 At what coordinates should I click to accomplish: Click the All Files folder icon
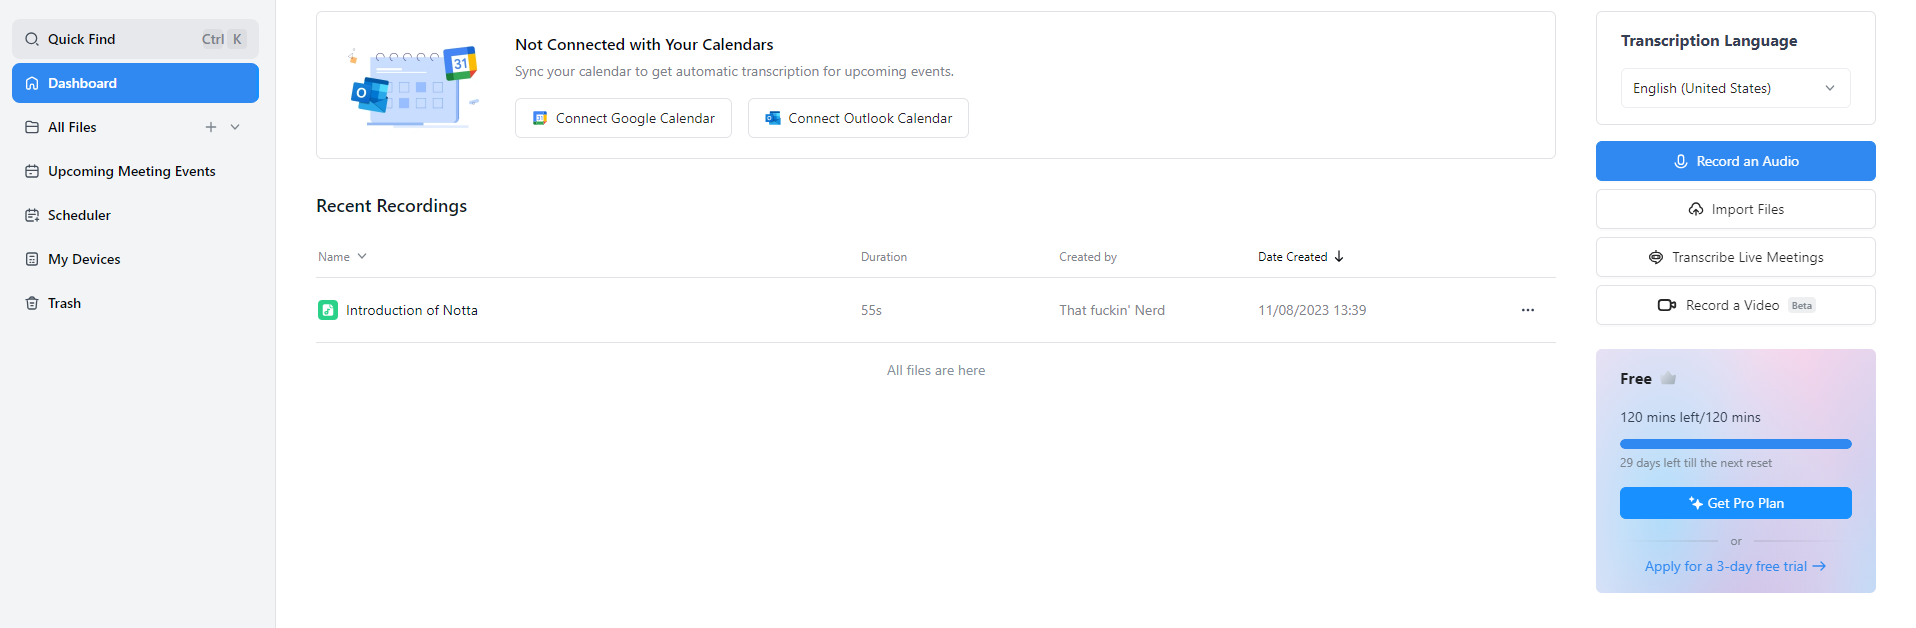[32, 127]
